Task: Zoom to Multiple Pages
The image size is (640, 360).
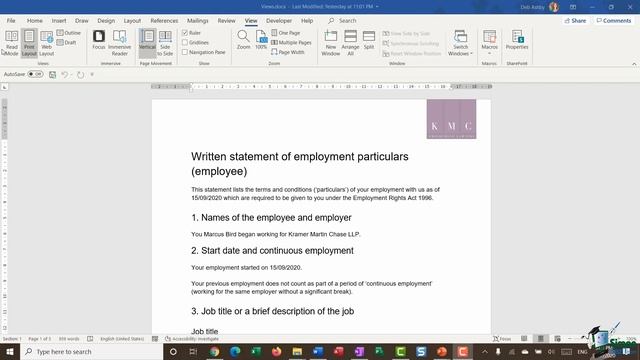Action: [x=291, y=42]
